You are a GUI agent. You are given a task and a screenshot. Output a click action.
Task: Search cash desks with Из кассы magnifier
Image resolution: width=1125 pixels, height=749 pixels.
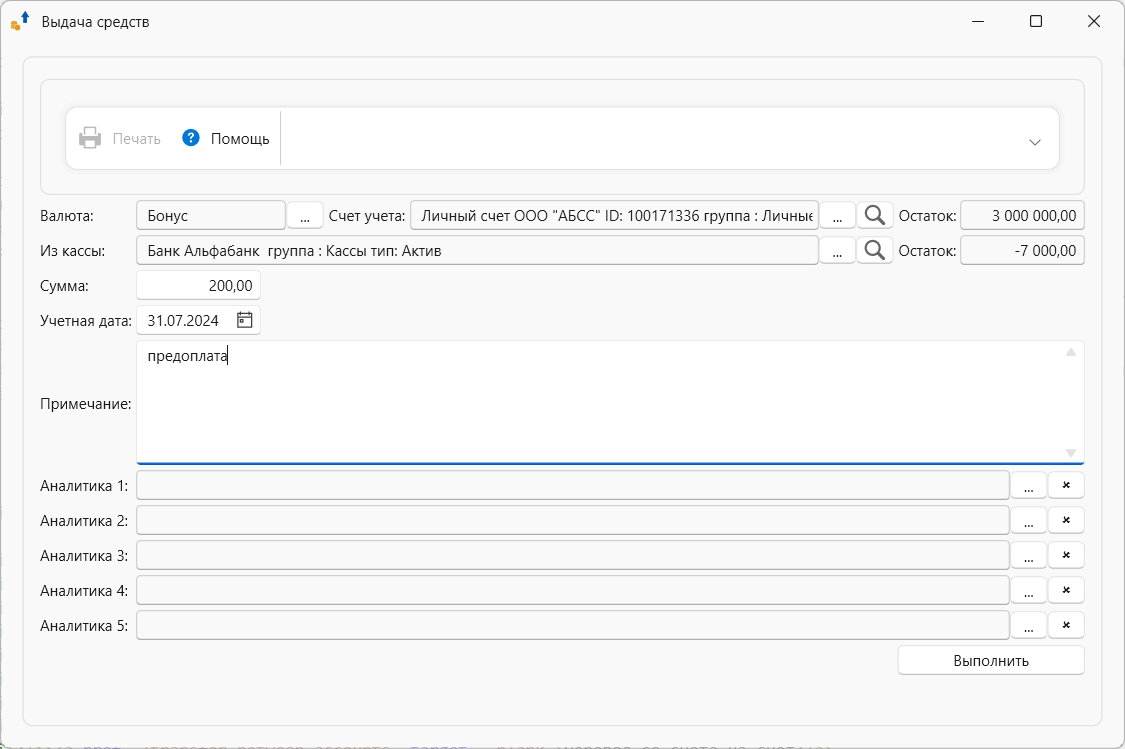(x=875, y=250)
